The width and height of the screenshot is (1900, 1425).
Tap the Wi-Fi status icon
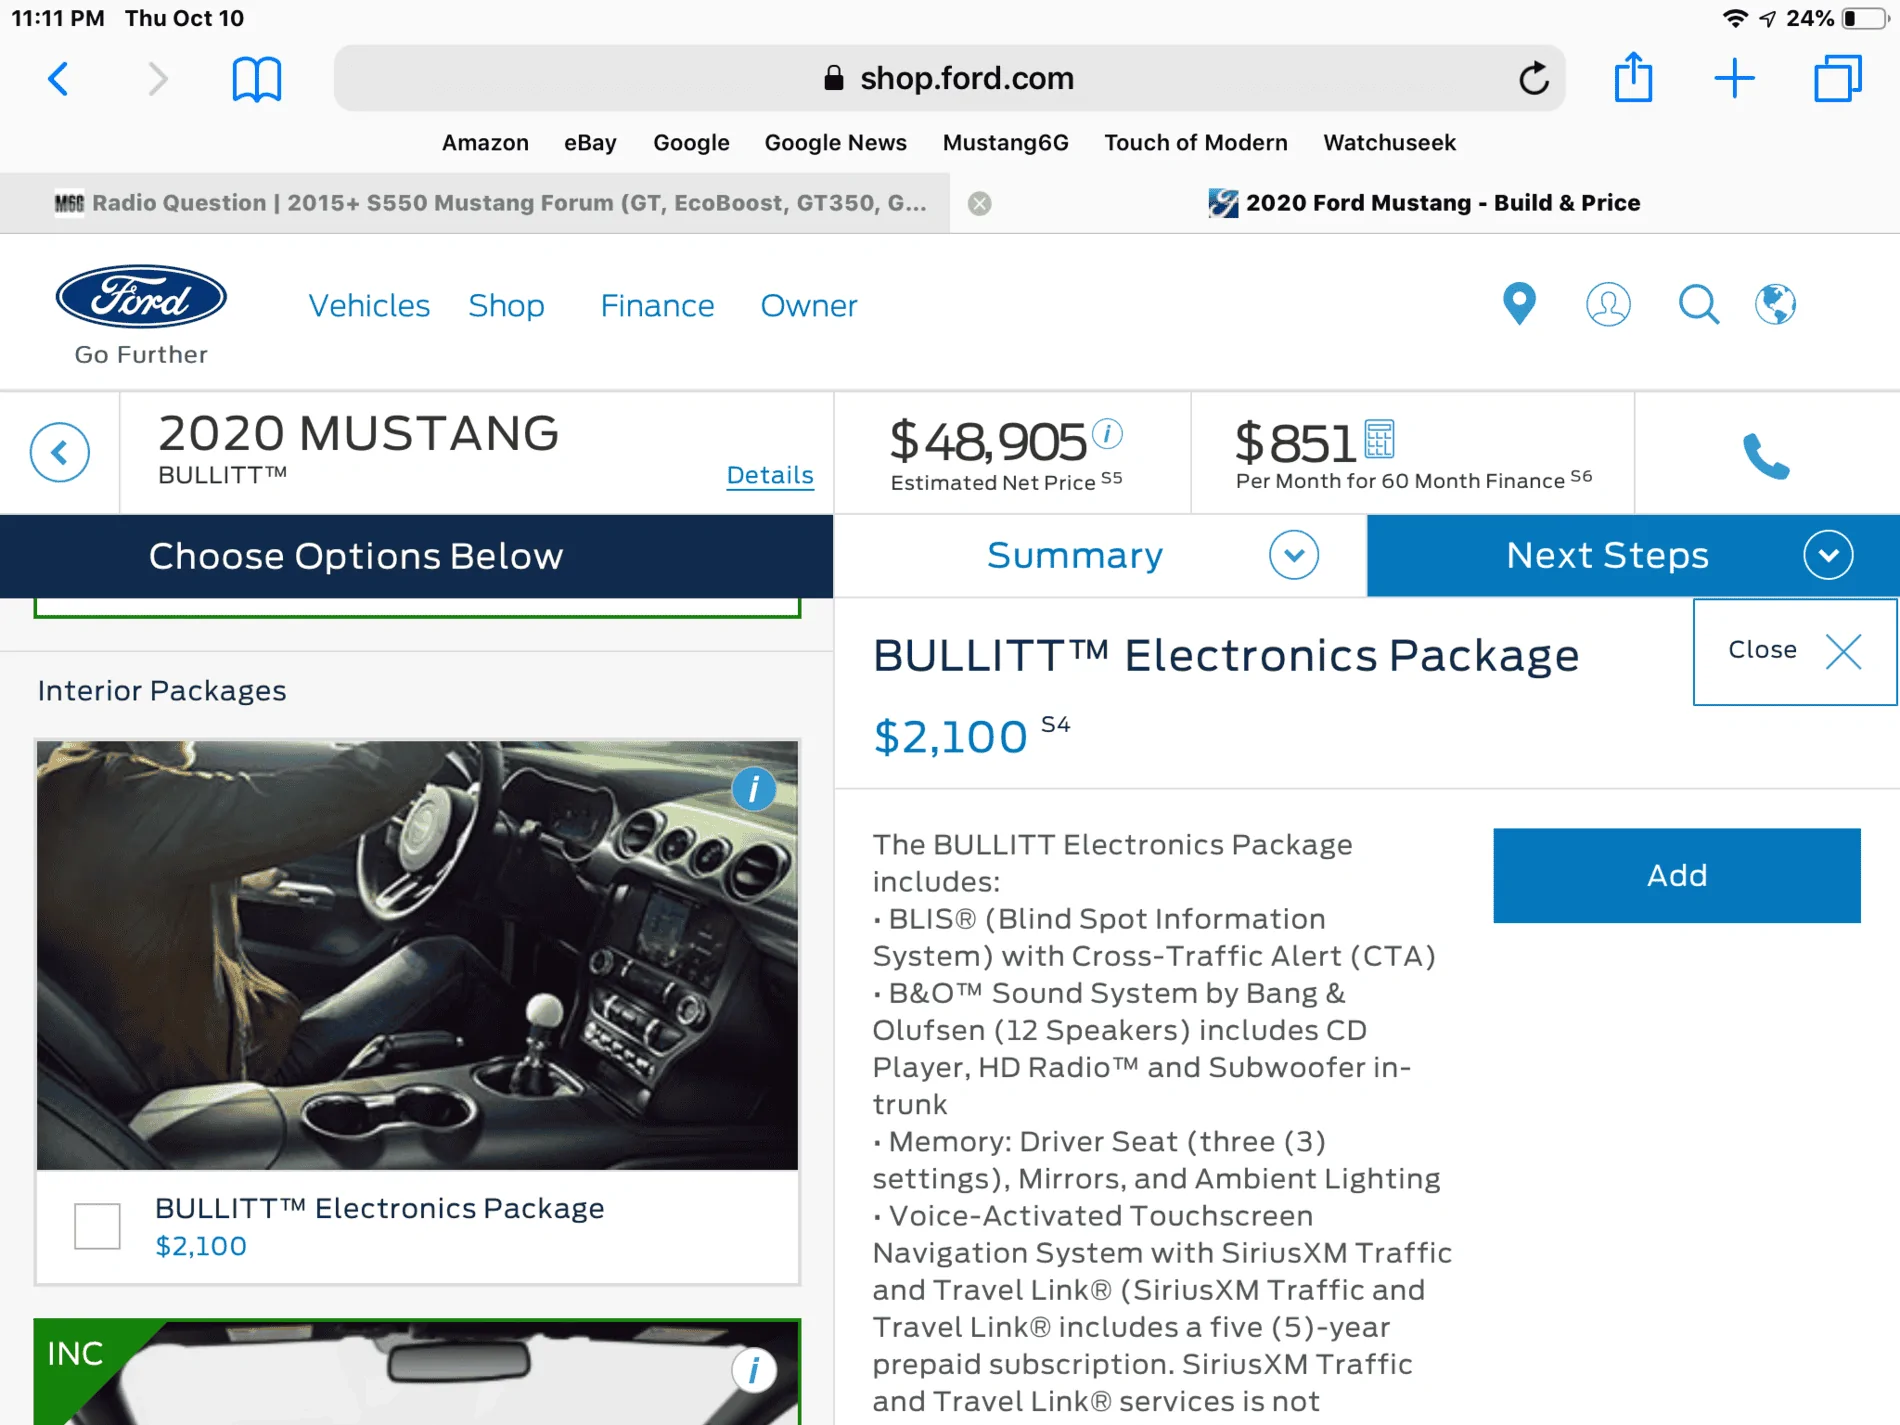1735,19
